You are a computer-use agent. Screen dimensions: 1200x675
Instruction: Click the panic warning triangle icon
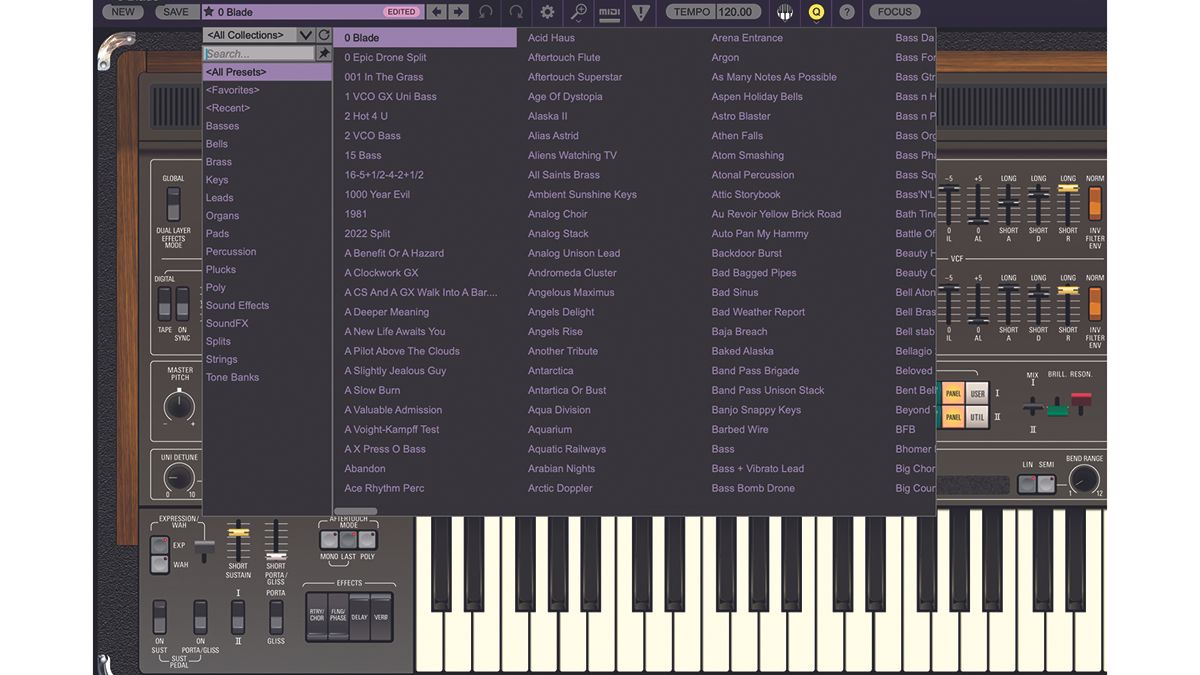tap(641, 12)
